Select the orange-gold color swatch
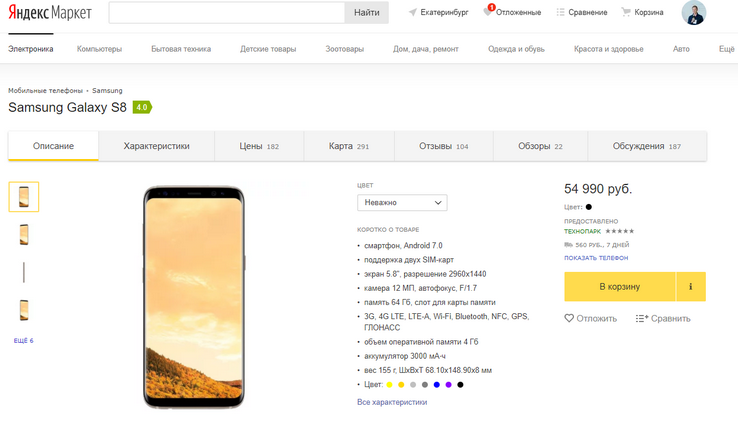The width and height of the screenshot is (738, 428). [x=401, y=385]
